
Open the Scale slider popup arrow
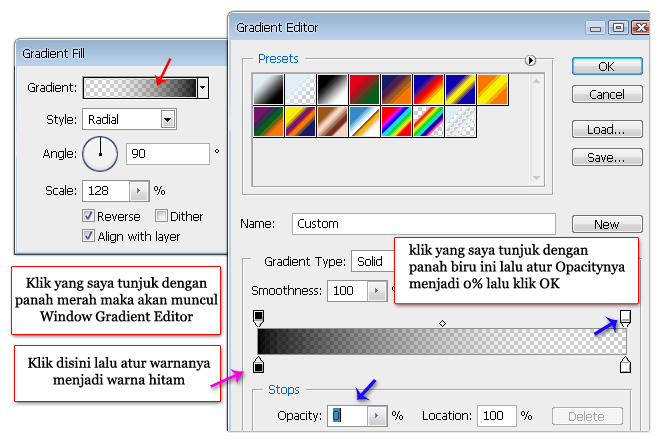tap(138, 191)
